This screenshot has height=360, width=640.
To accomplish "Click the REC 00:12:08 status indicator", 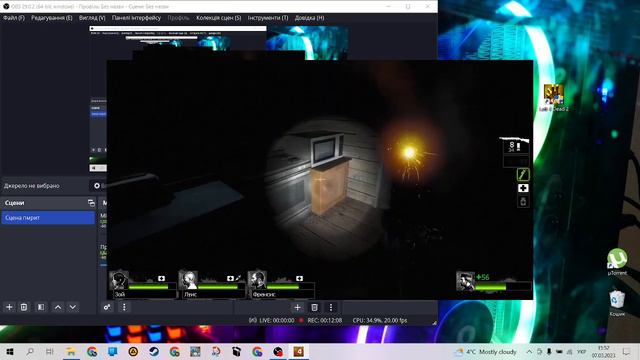I will click(x=321, y=320).
